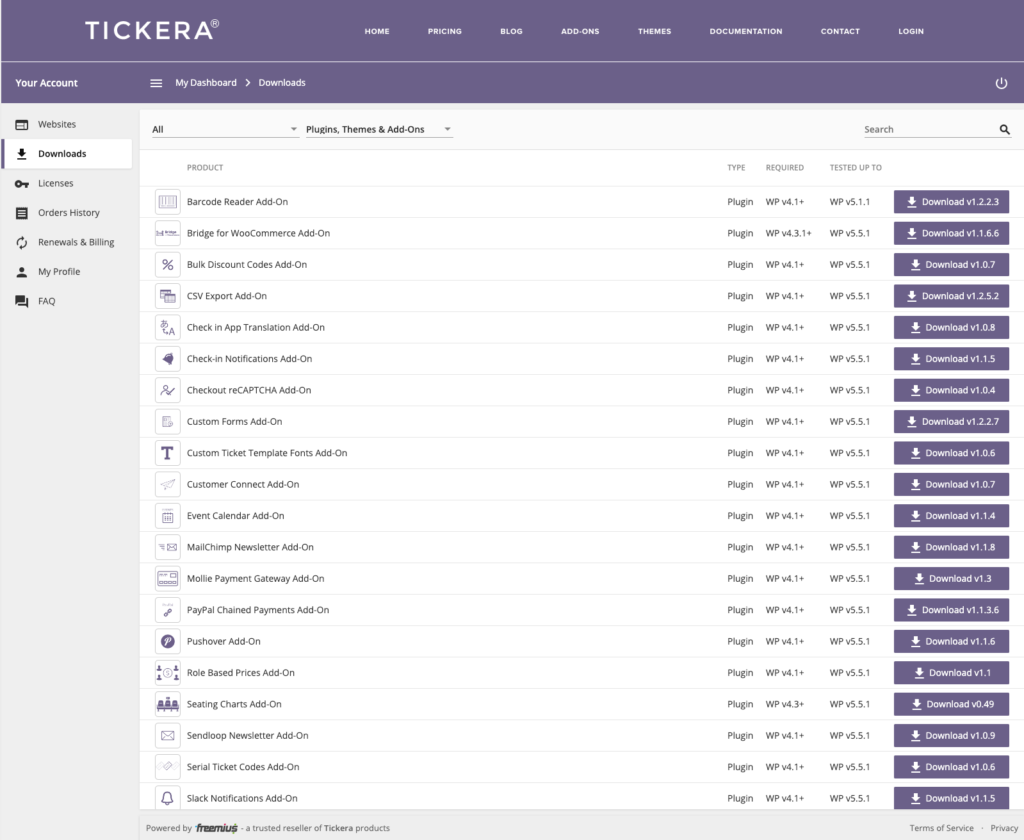Click the Slack Notifications bell icon
The image size is (1024, 840).
pos(167,797)
